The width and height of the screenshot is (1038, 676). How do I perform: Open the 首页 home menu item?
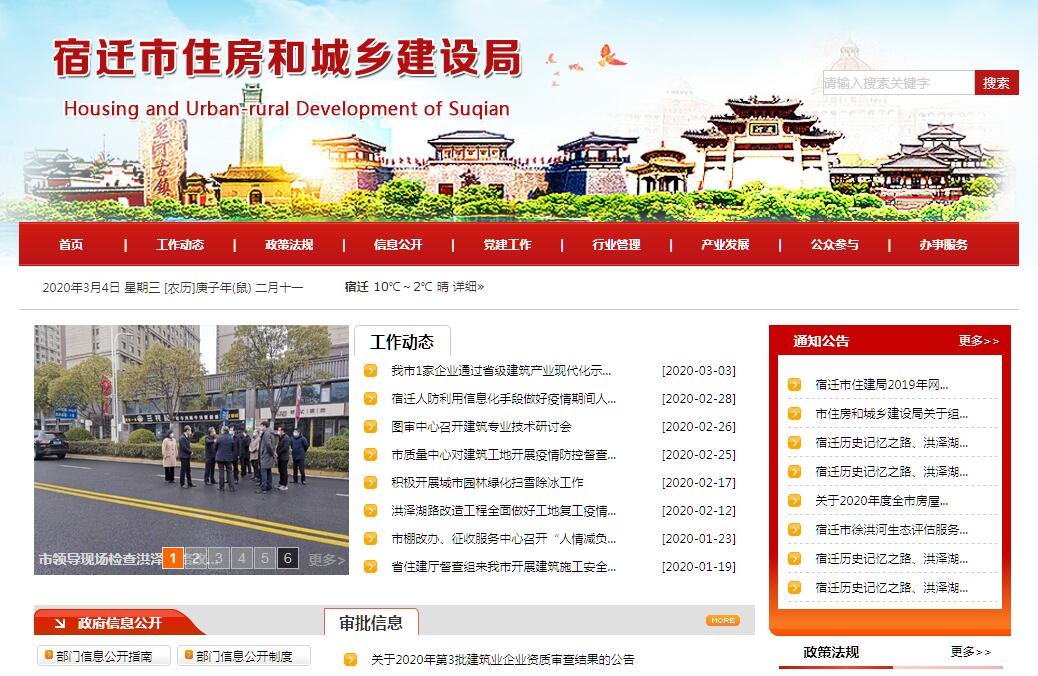[71, 245]
